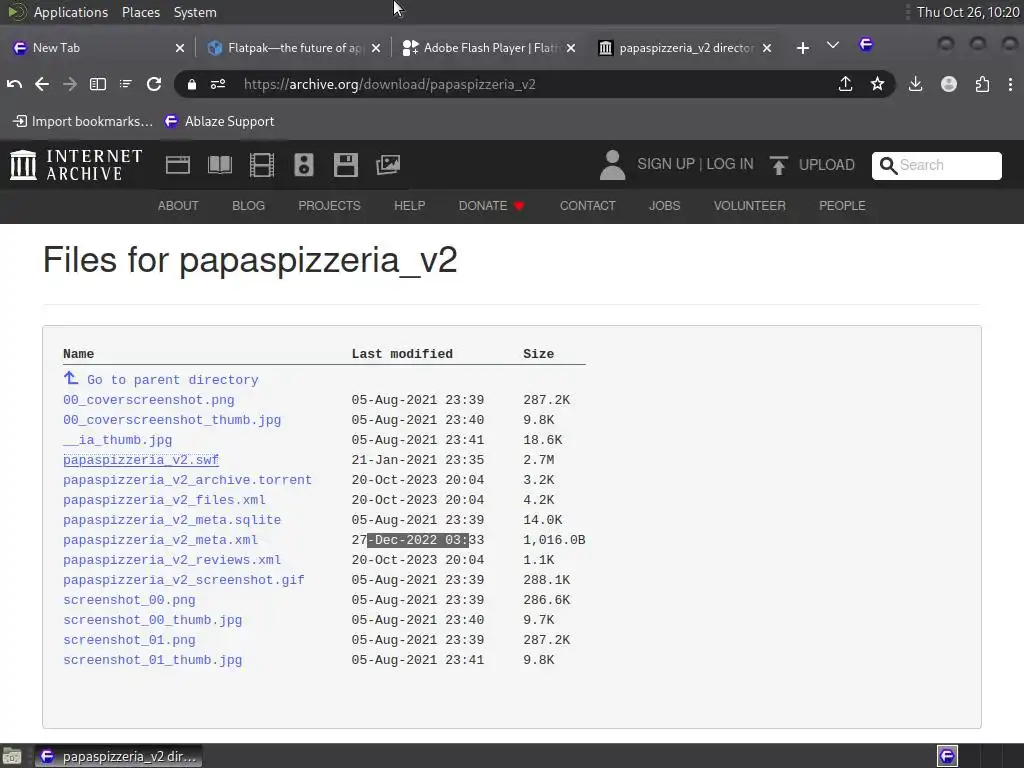1024x768 pixels.
Task: Close the papaspizzeria_v2 directory tab
Action: (x=767, y=48)
